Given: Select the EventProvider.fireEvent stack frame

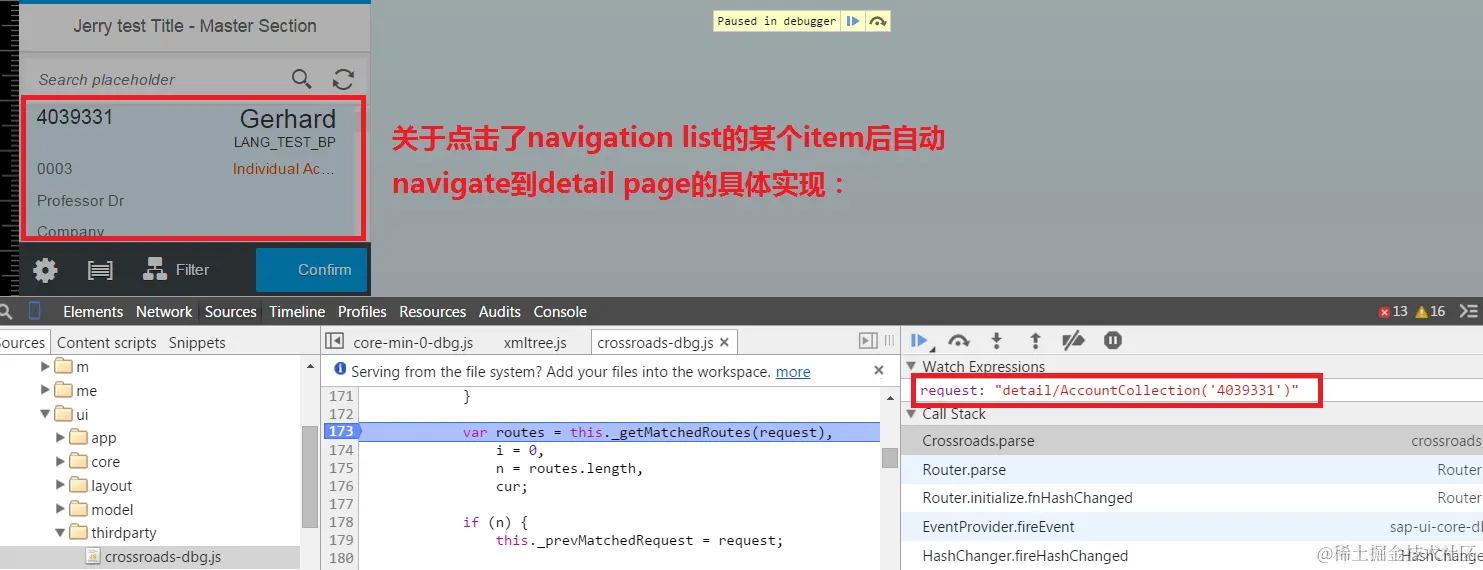Looking at the screenshot, I should tap(1192, 526).
